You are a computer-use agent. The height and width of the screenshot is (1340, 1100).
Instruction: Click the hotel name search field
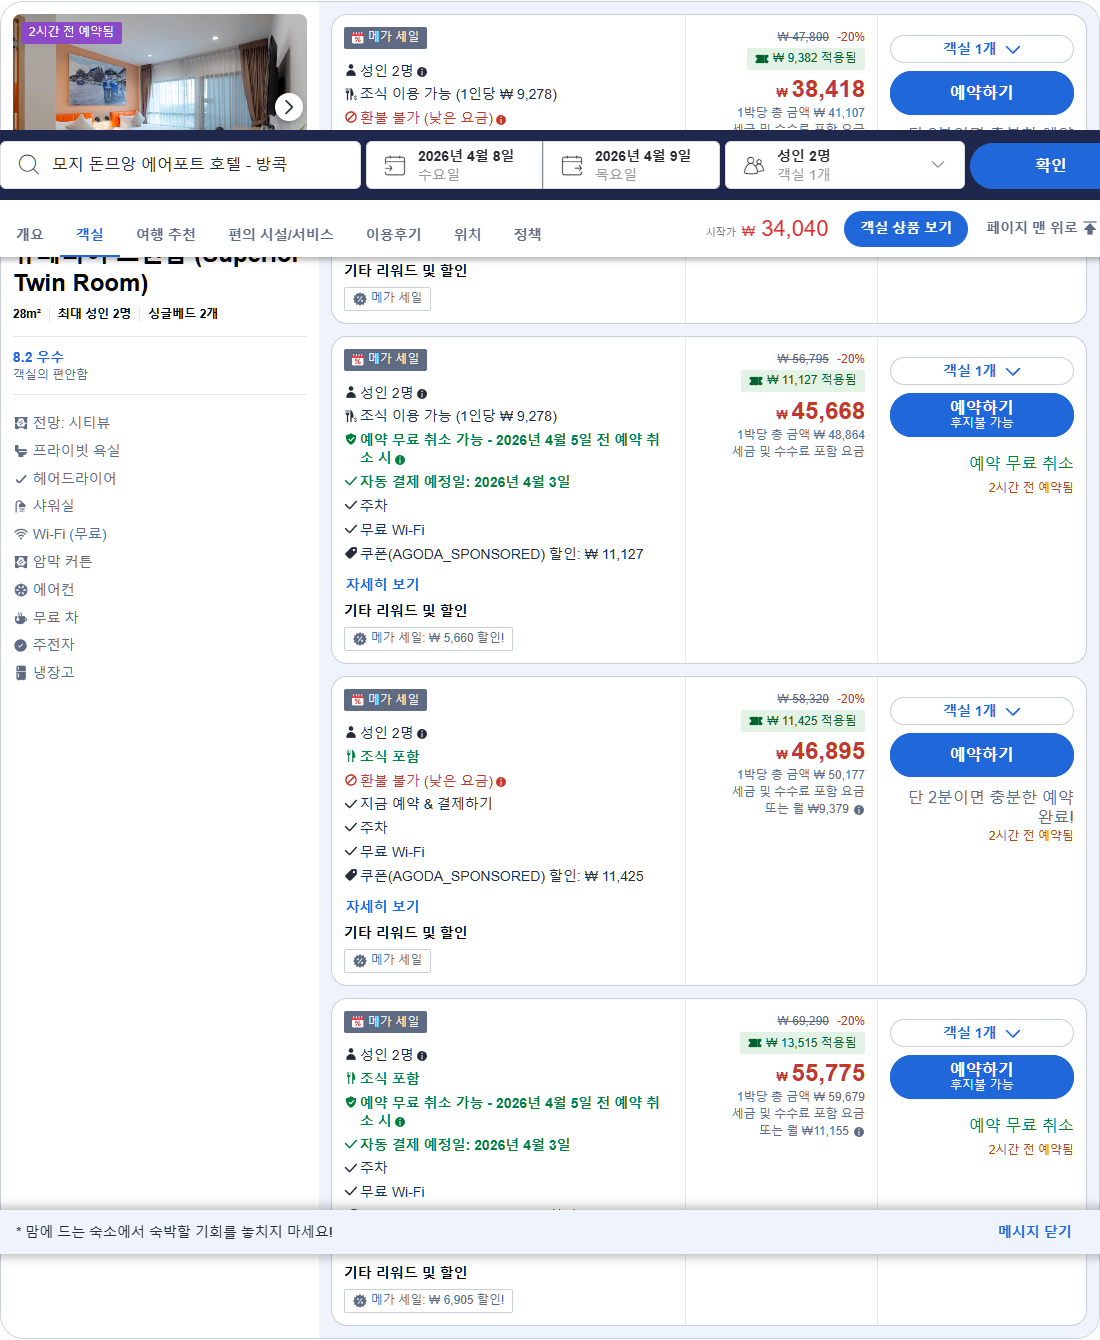pos(180,165)
